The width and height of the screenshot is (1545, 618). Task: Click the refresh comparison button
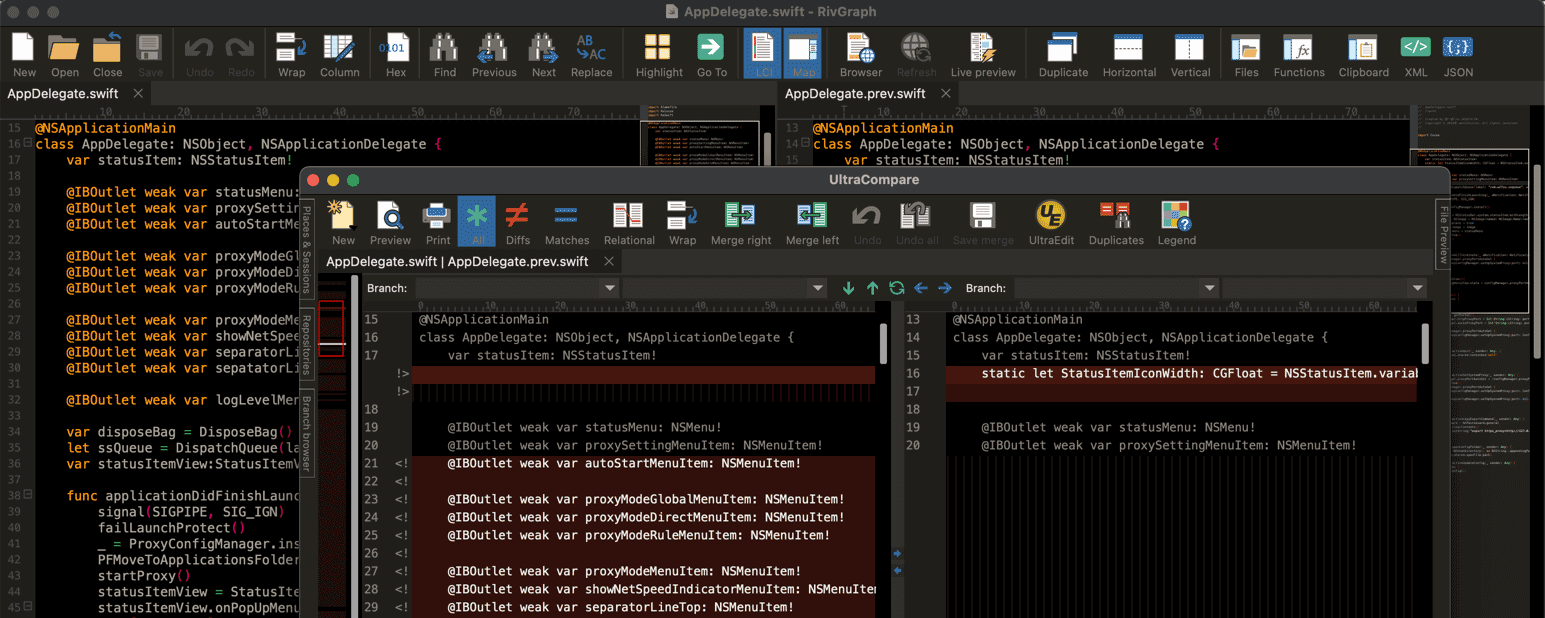click(x=896, y=288)
